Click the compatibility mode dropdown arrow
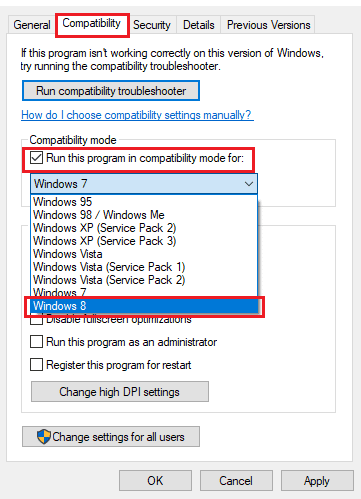 249,184
